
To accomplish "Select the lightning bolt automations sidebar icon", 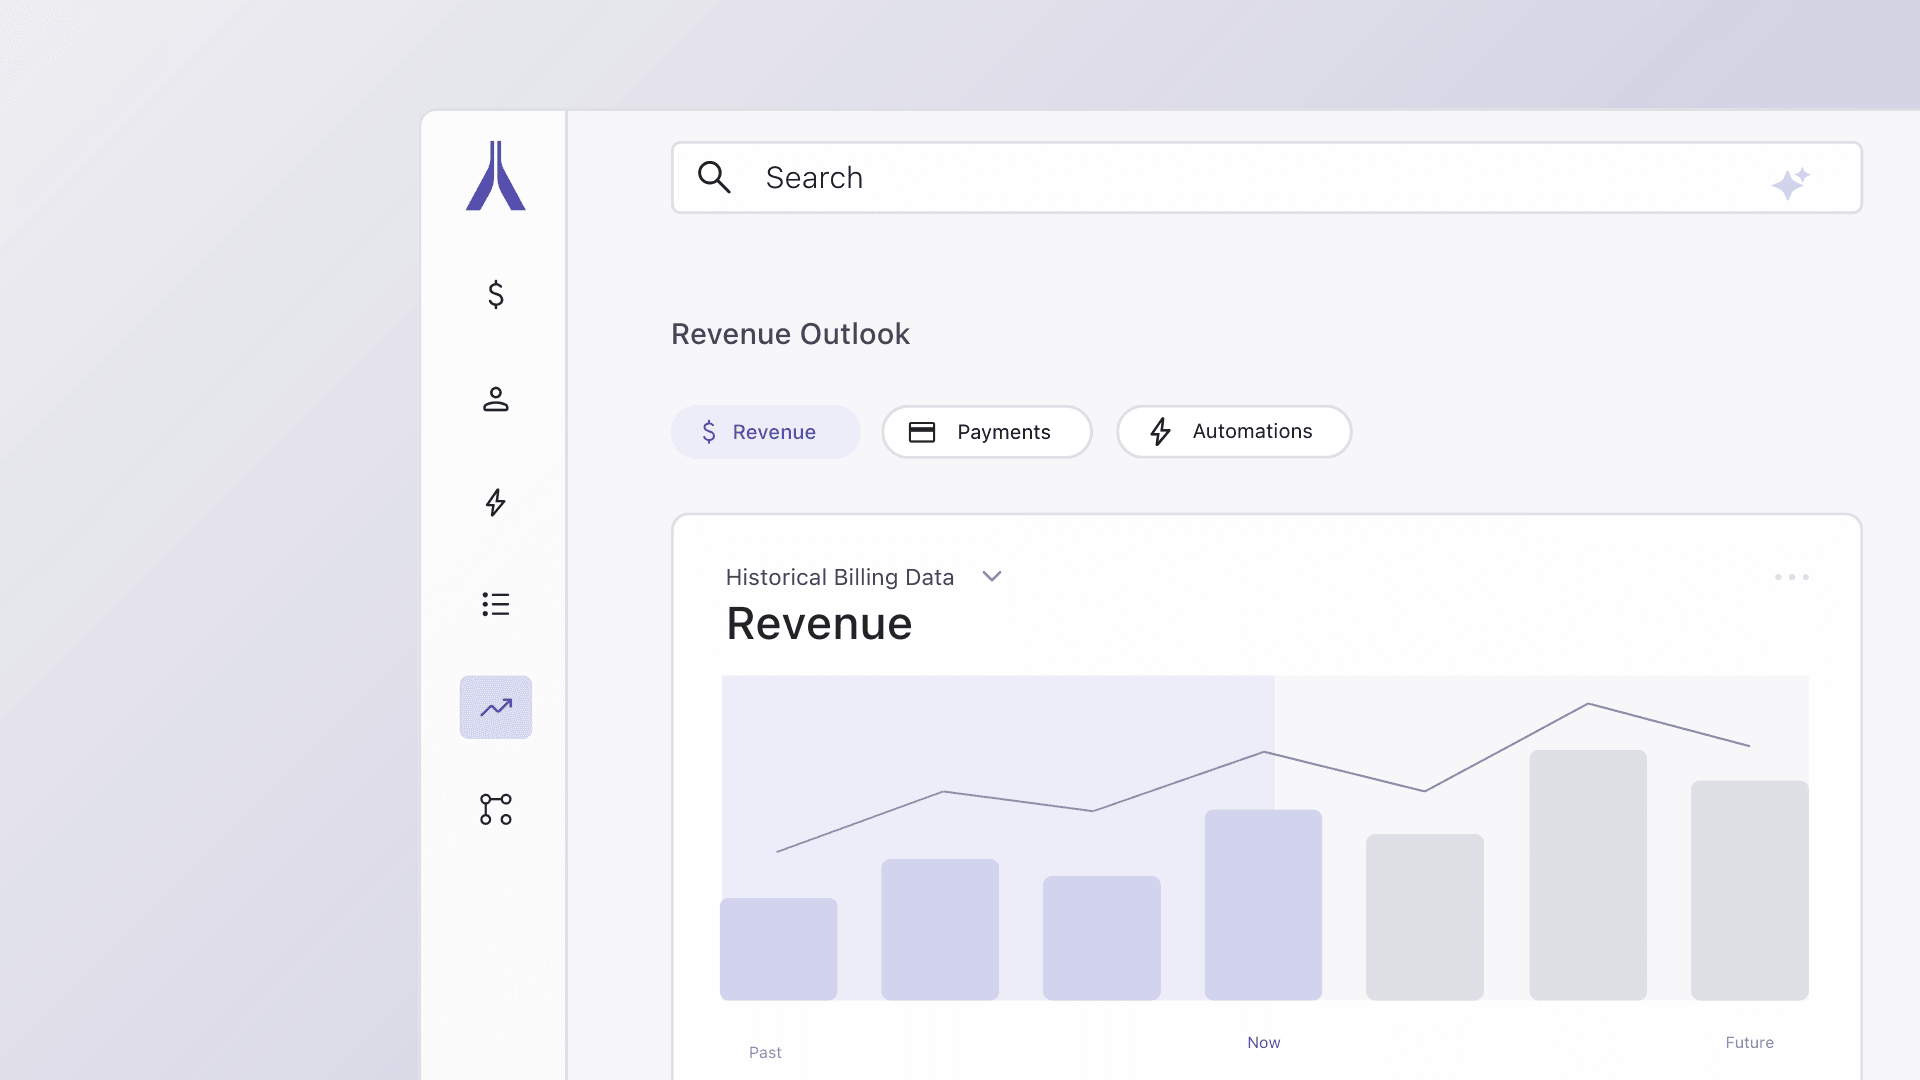I will click(495, 502).
